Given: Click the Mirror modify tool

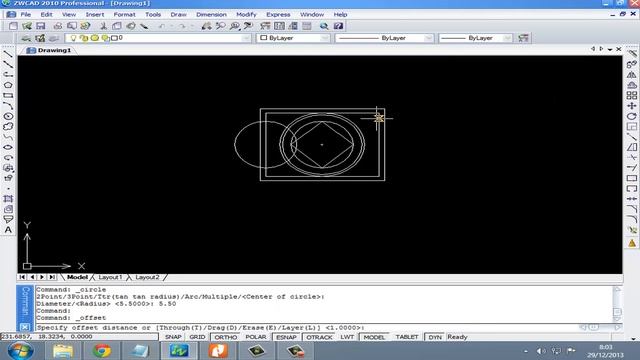Looking at the screenshot, I should pos(632,75).
